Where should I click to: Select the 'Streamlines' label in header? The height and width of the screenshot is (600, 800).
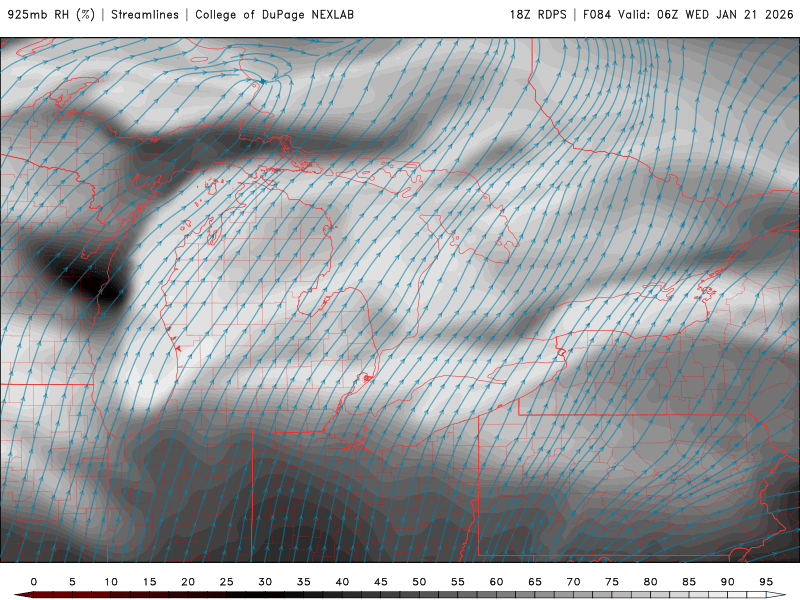(145, 15)
